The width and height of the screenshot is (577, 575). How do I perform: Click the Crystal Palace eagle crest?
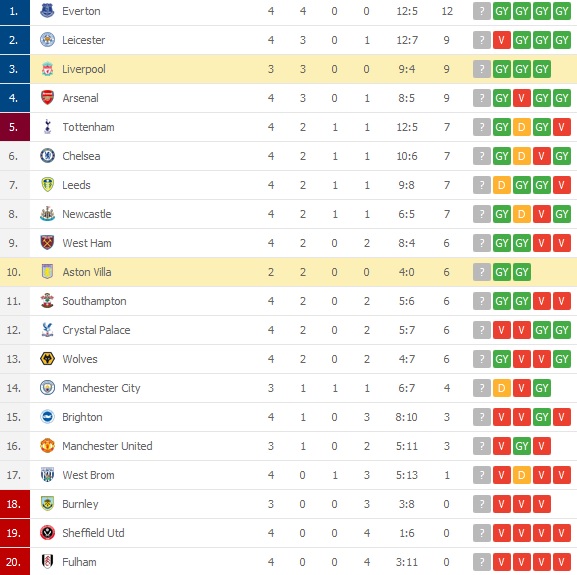point(47,330)
